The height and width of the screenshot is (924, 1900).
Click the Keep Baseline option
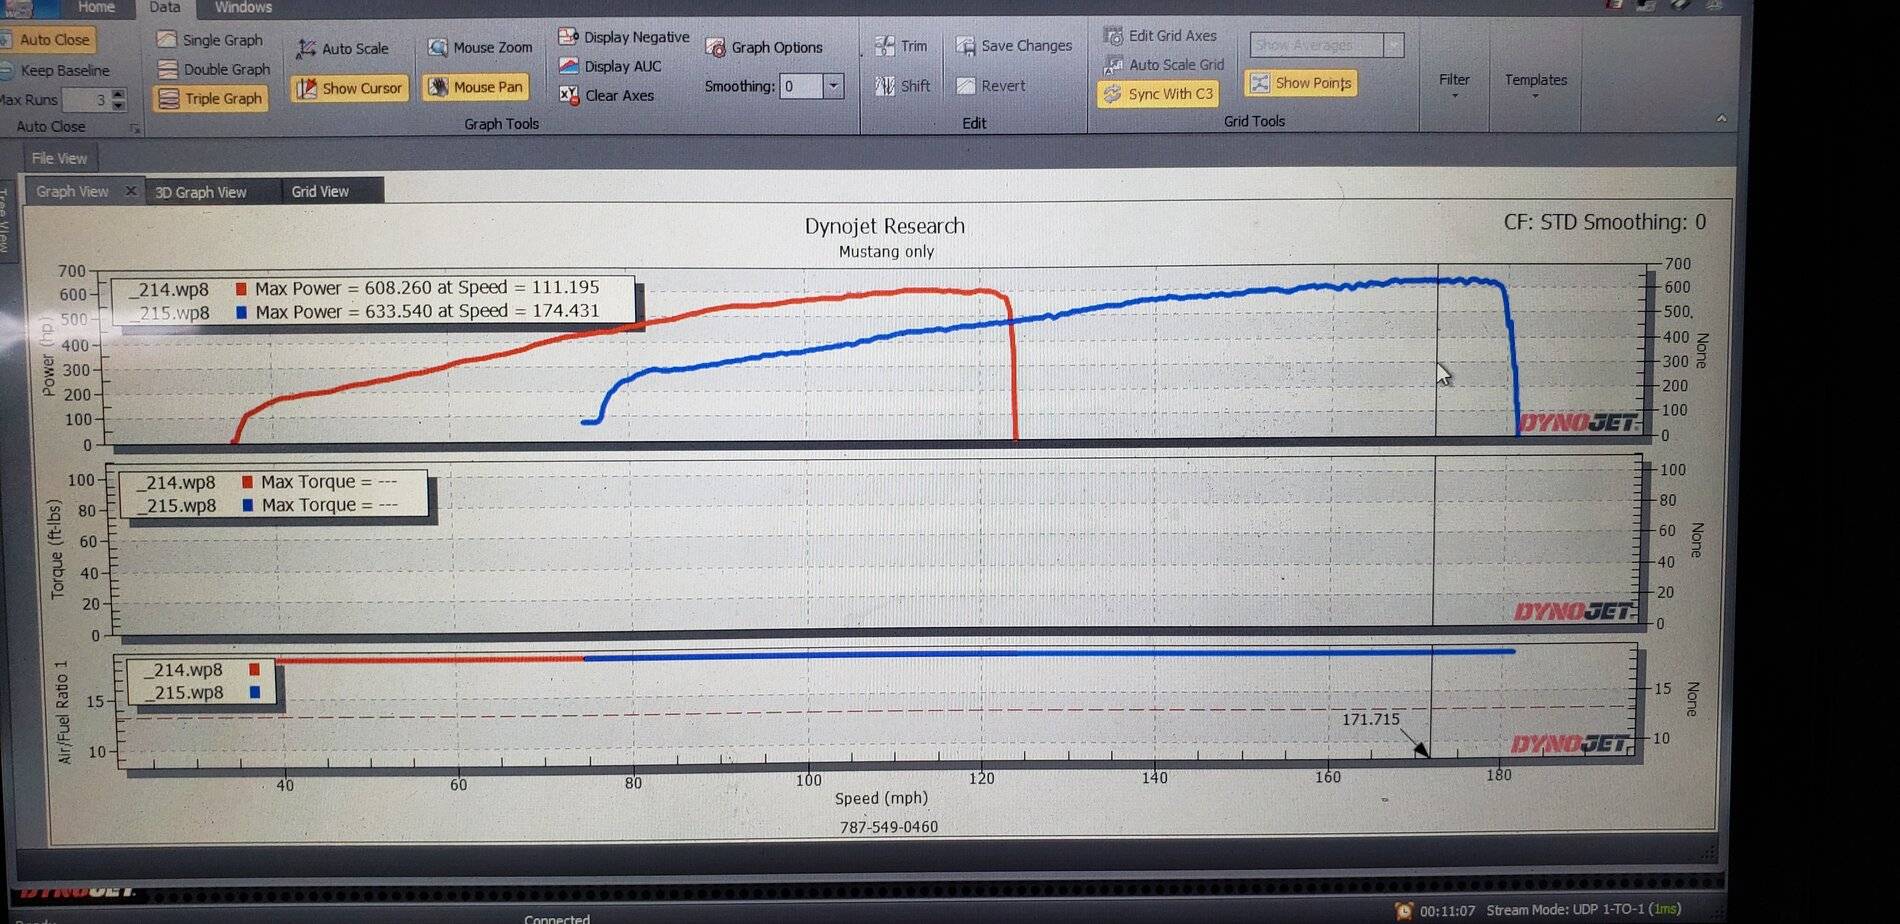(x=55, y=70)
